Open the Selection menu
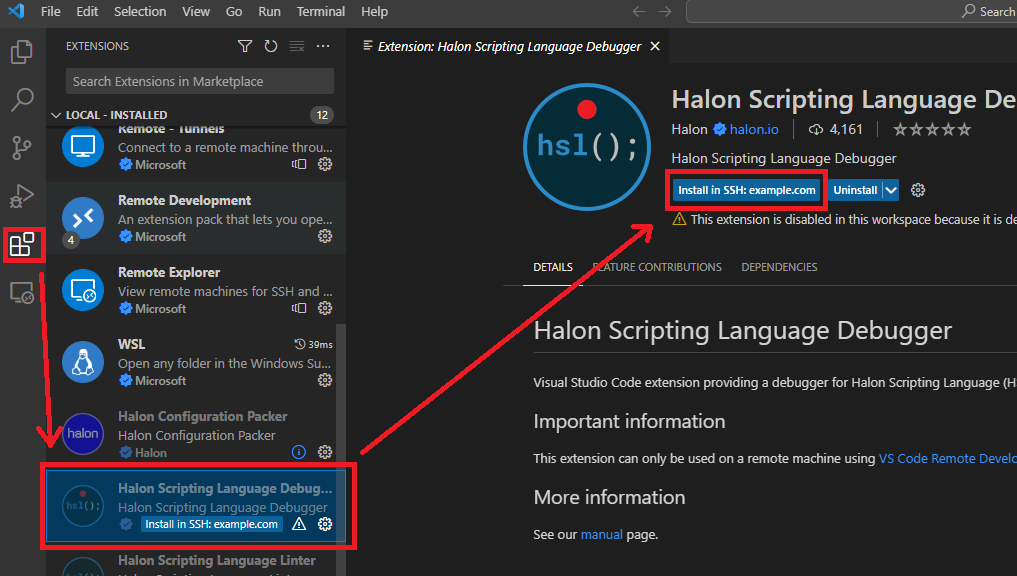 coord(140,12)
